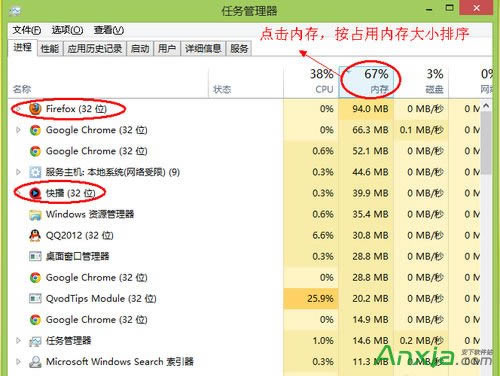Select the Firefox (32 位) row name

point(76,109)
